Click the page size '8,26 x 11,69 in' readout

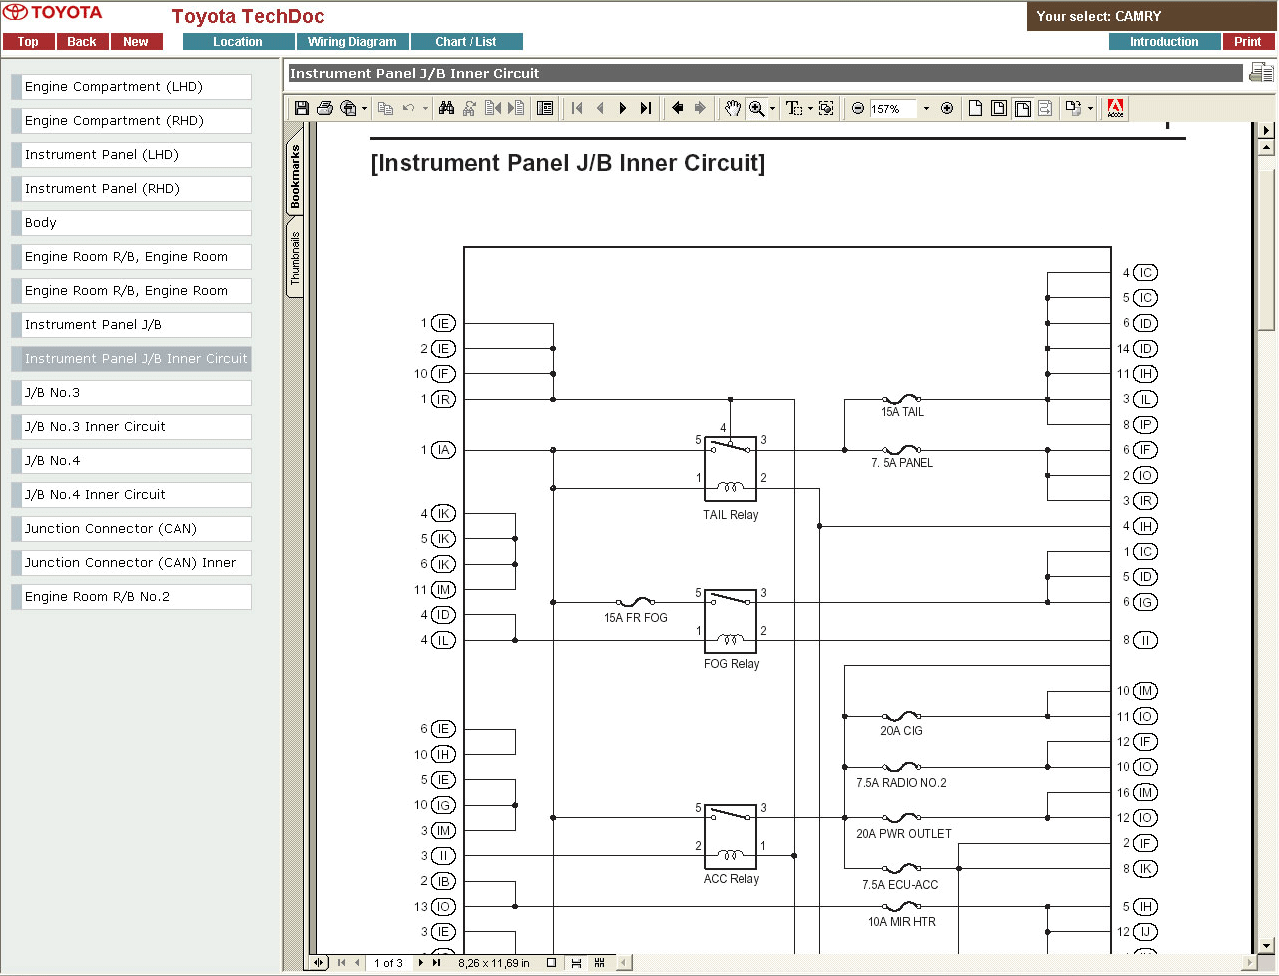coord(494,963)
